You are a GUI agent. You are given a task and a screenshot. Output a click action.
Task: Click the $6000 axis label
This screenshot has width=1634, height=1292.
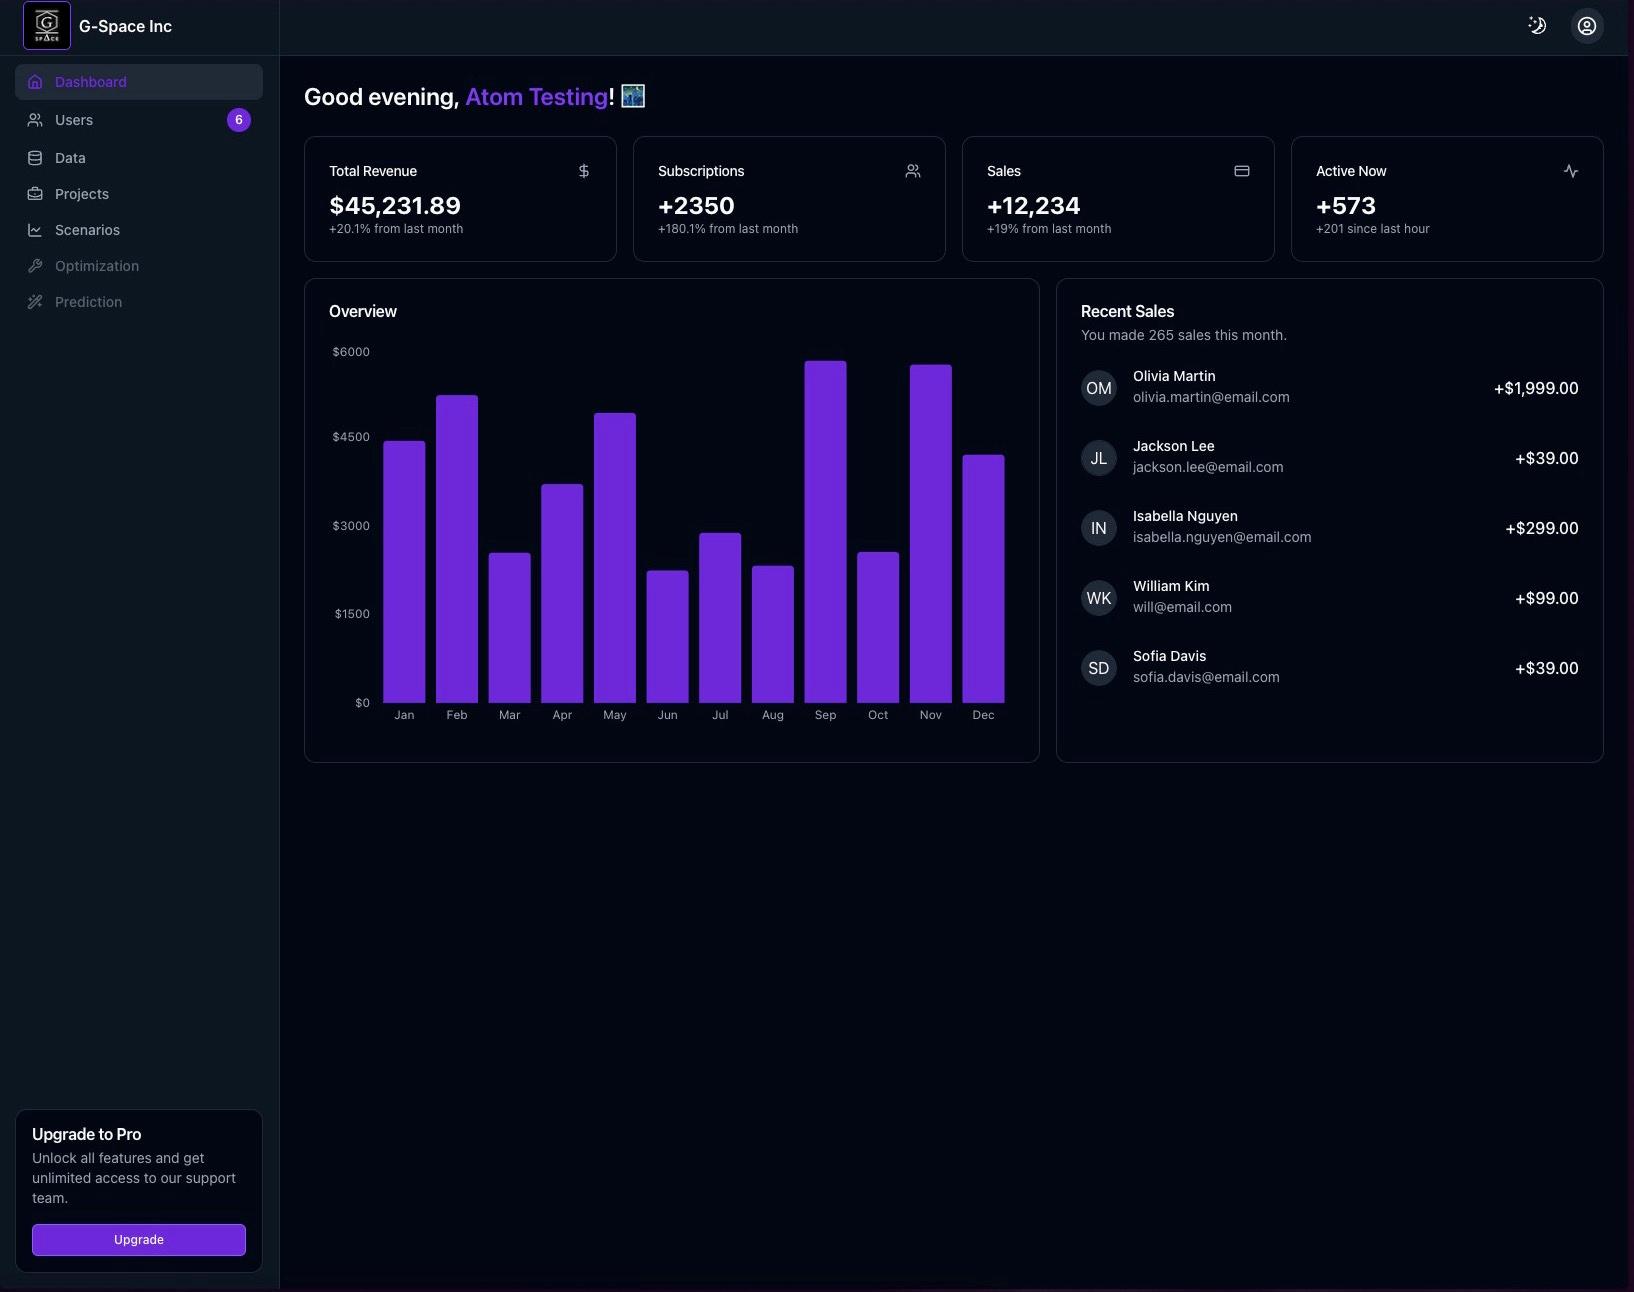click(x=351, y=352)
